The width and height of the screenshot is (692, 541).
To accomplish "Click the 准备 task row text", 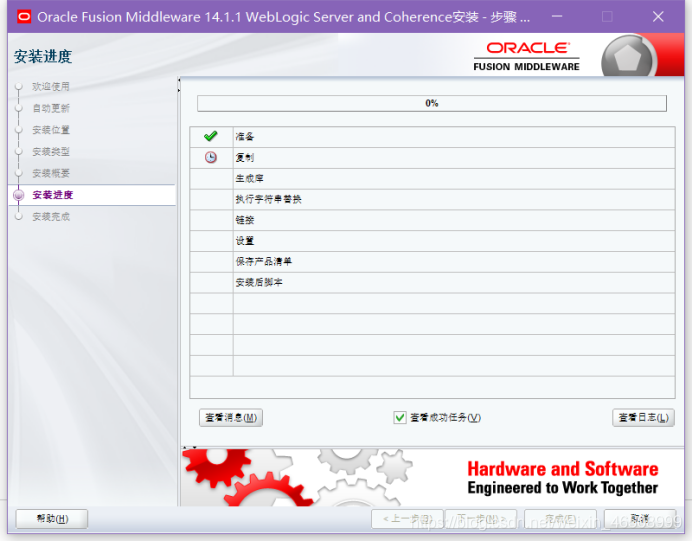I will point(244,136).
